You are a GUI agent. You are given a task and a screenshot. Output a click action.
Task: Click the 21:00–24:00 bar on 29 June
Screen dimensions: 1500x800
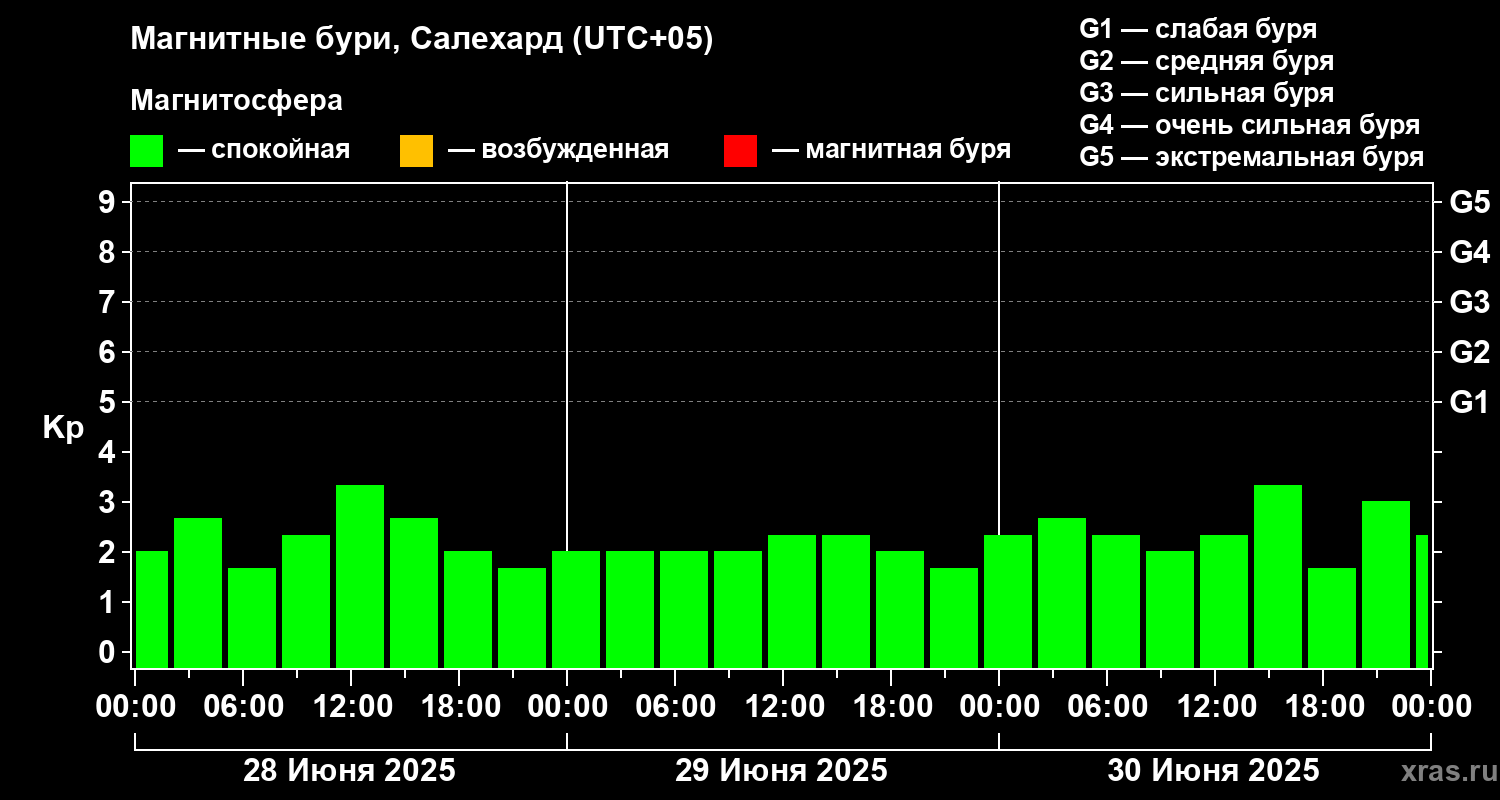coord(954,618)
